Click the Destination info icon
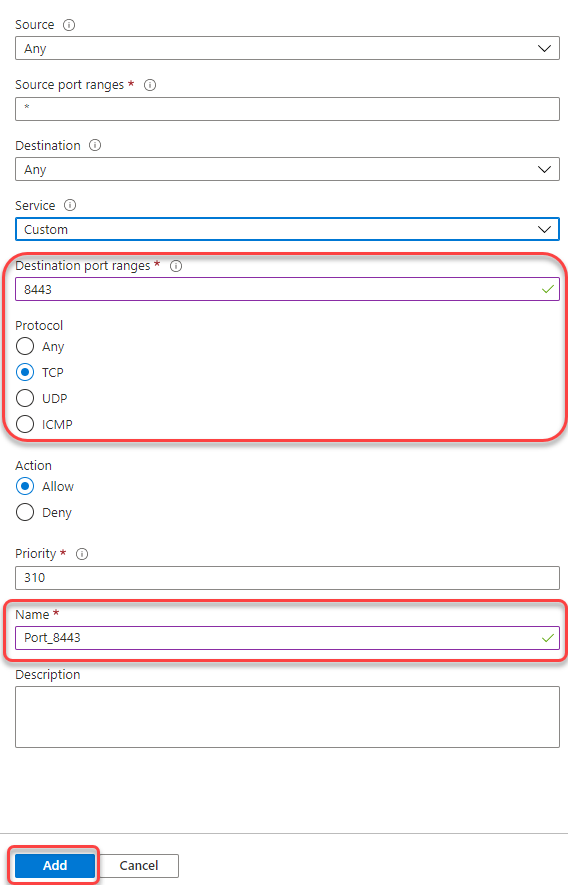 (x=95, y=145)
